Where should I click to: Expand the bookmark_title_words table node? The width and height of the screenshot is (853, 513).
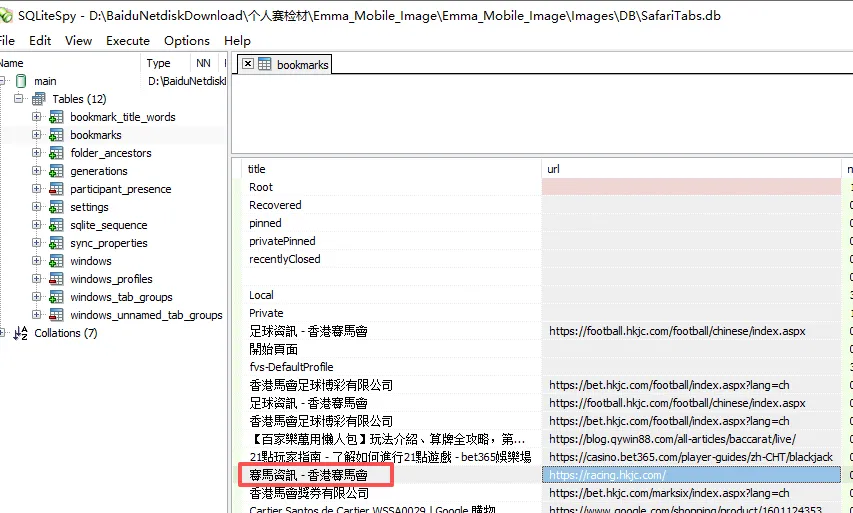(x=36, y=116)
